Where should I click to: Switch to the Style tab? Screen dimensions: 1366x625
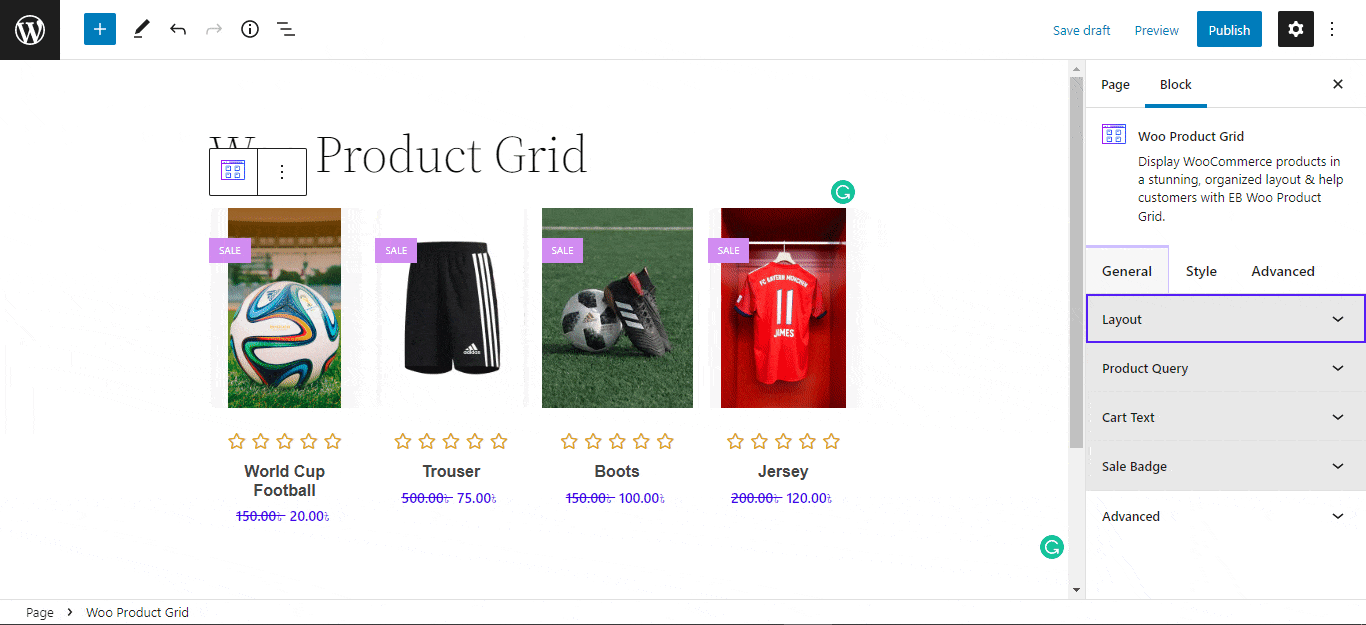click(x=1201, y=270)
